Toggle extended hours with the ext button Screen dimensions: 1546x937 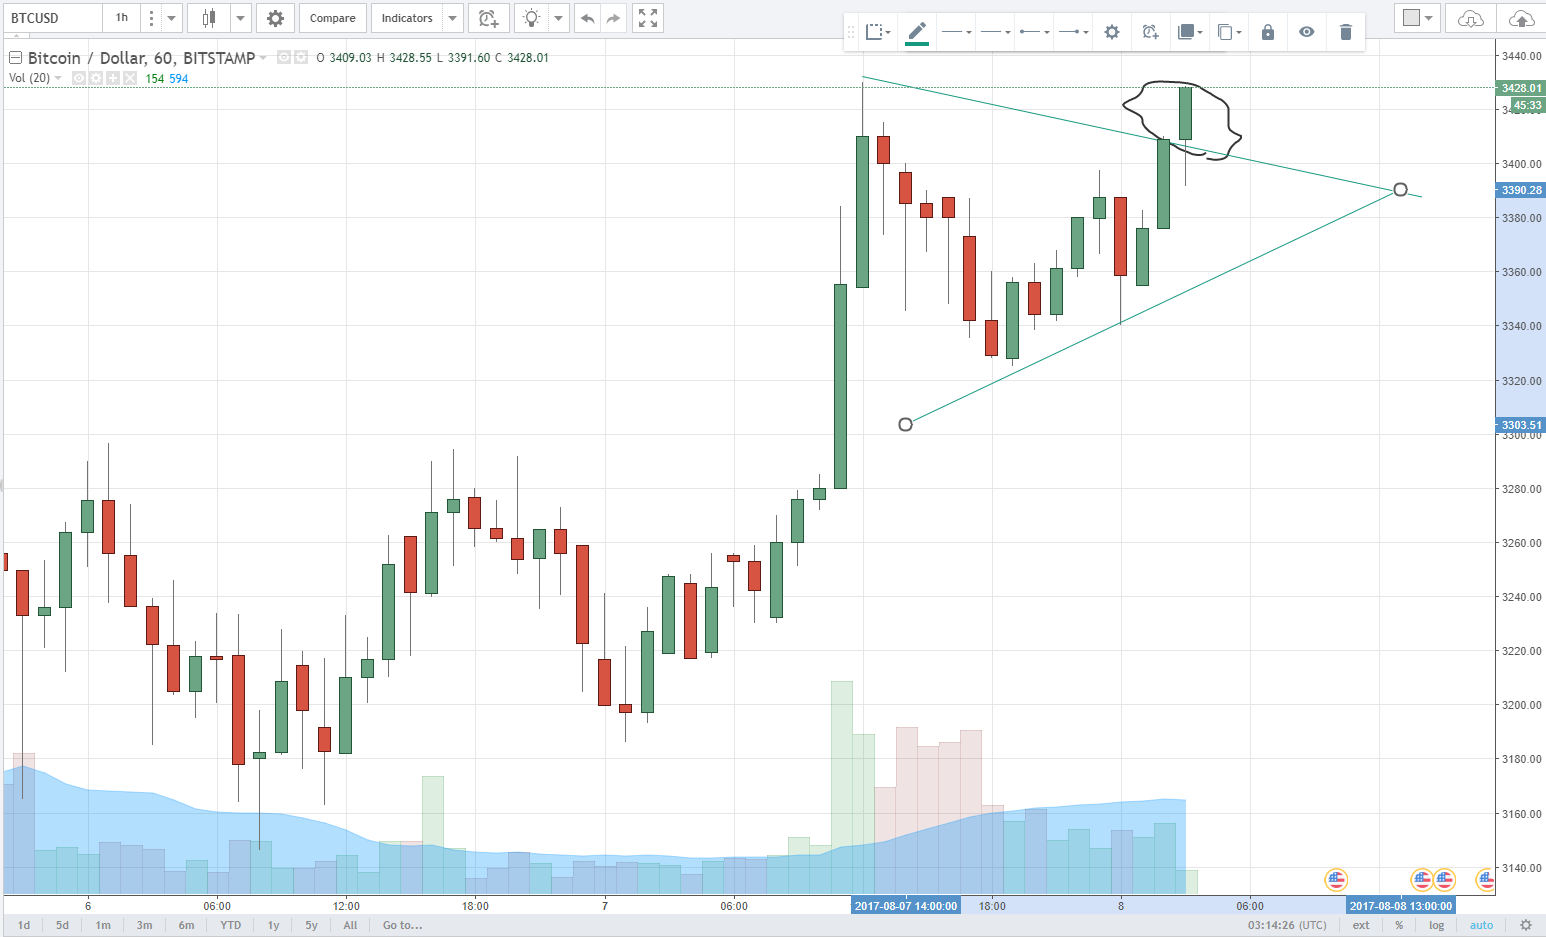[1361, 925]
